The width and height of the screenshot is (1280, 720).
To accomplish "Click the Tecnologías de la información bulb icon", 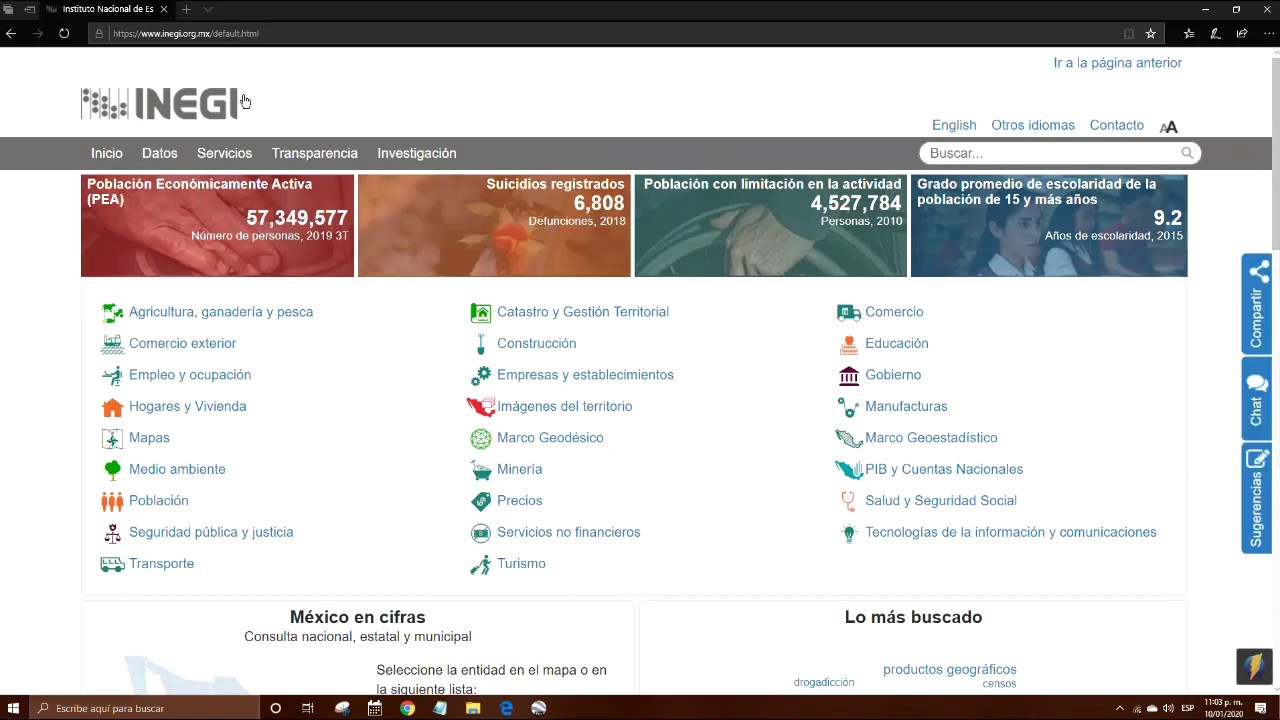I will (849, 533).
